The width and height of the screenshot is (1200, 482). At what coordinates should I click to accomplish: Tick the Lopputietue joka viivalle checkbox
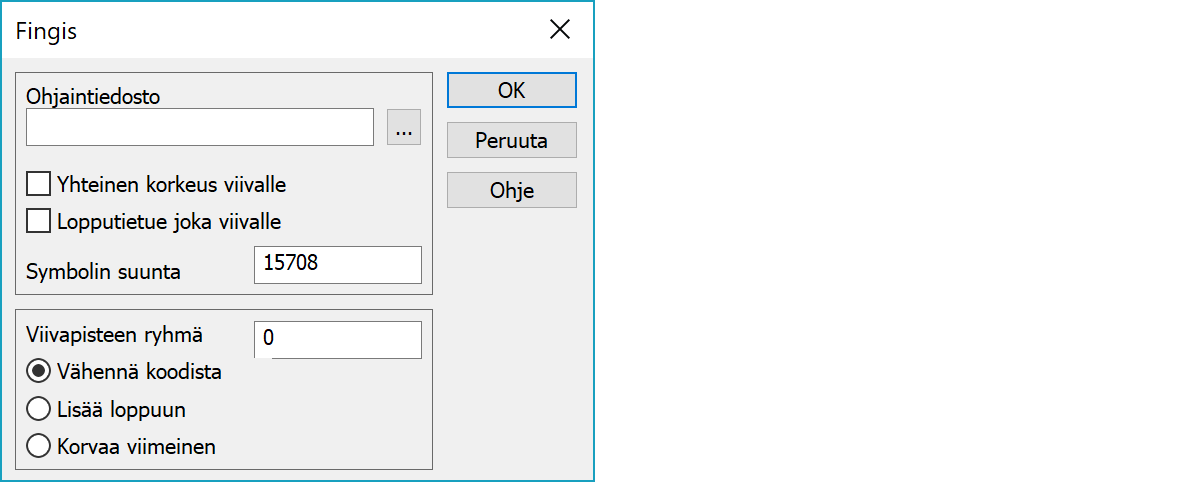coord(39,220)
